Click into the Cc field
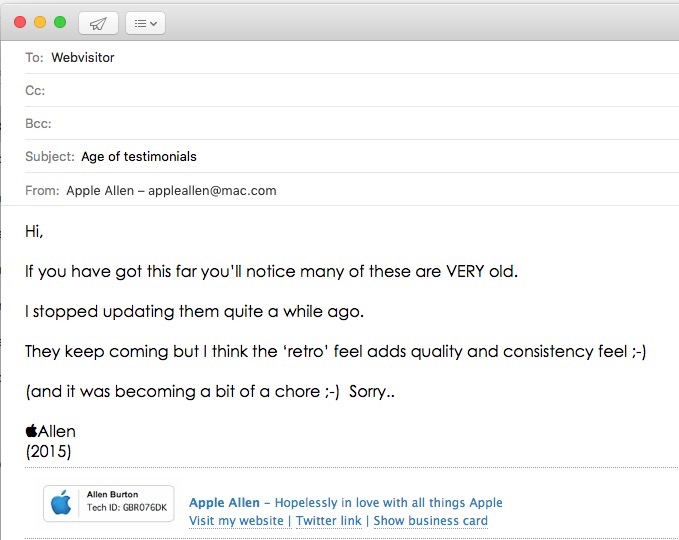 click(x=300, y=91)
